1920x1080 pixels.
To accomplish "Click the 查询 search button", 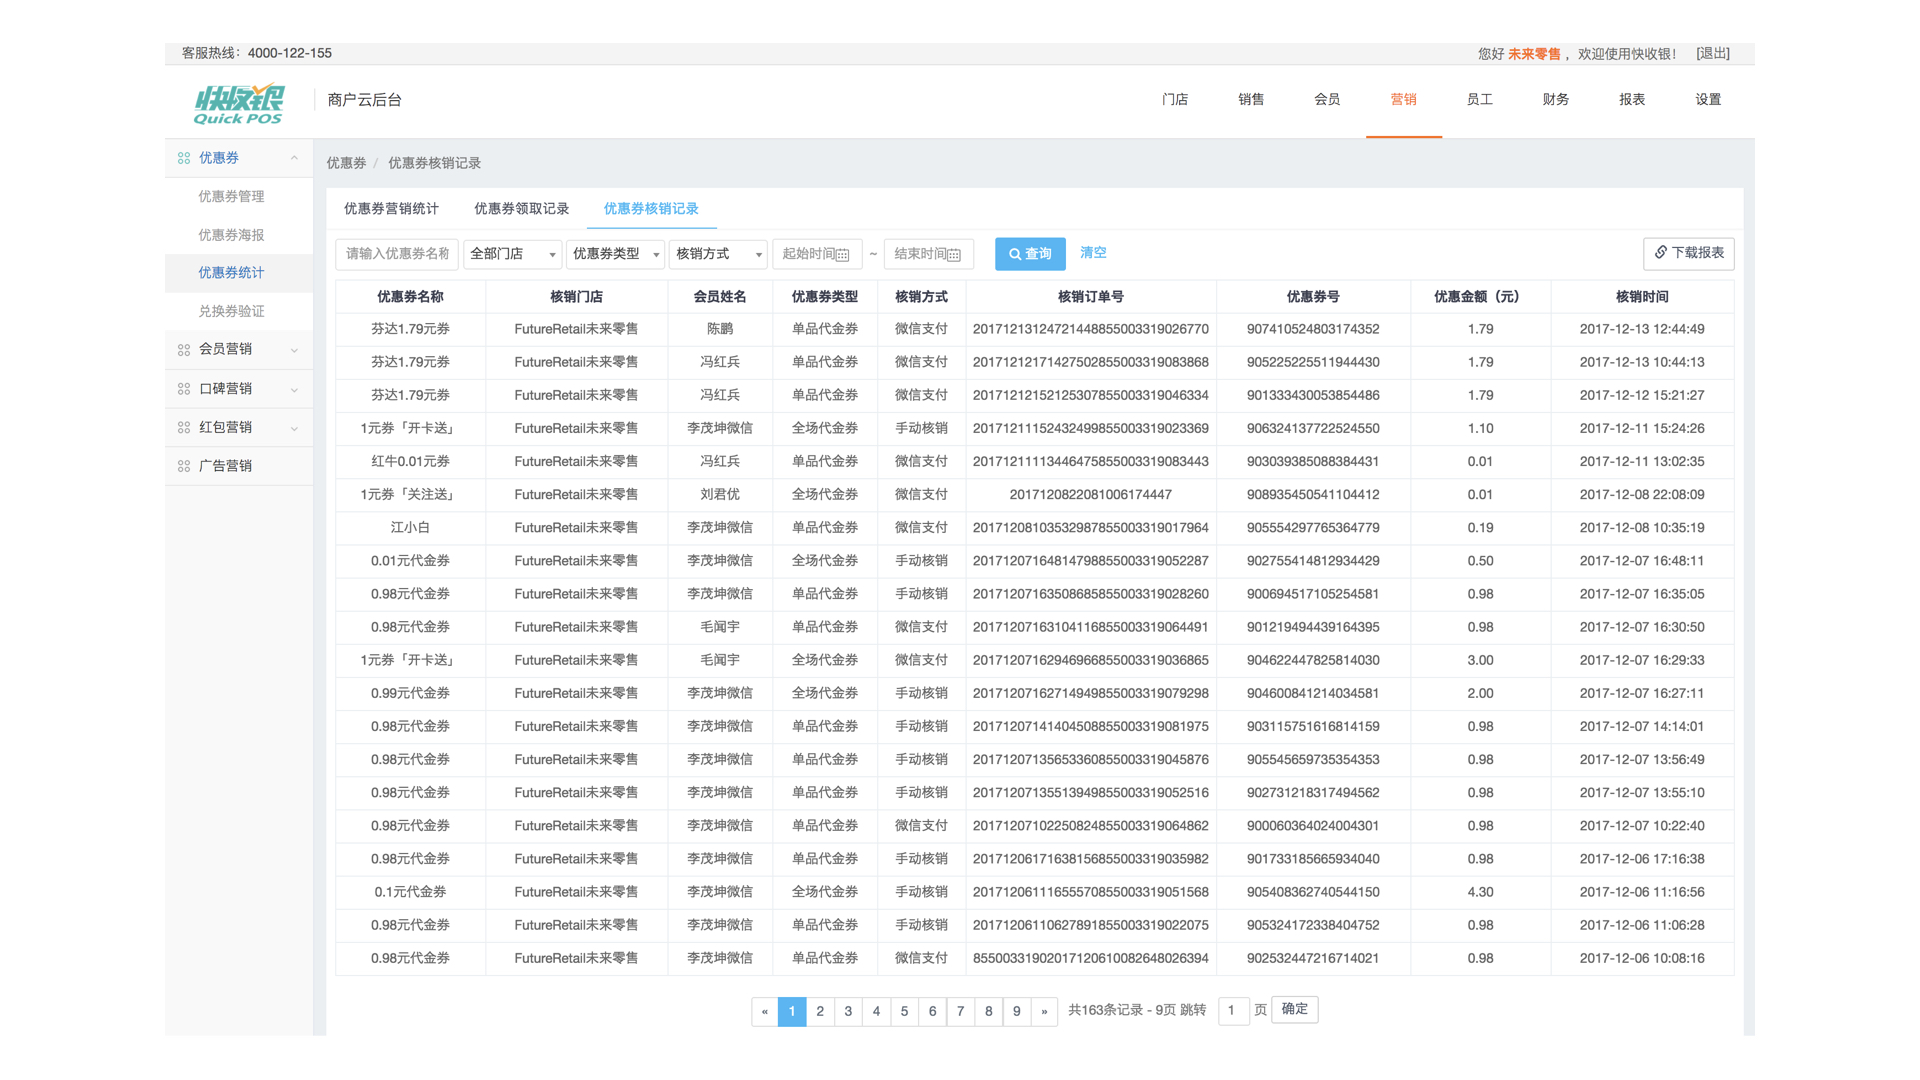I will pyautogui.click(x=1030, y=254).
